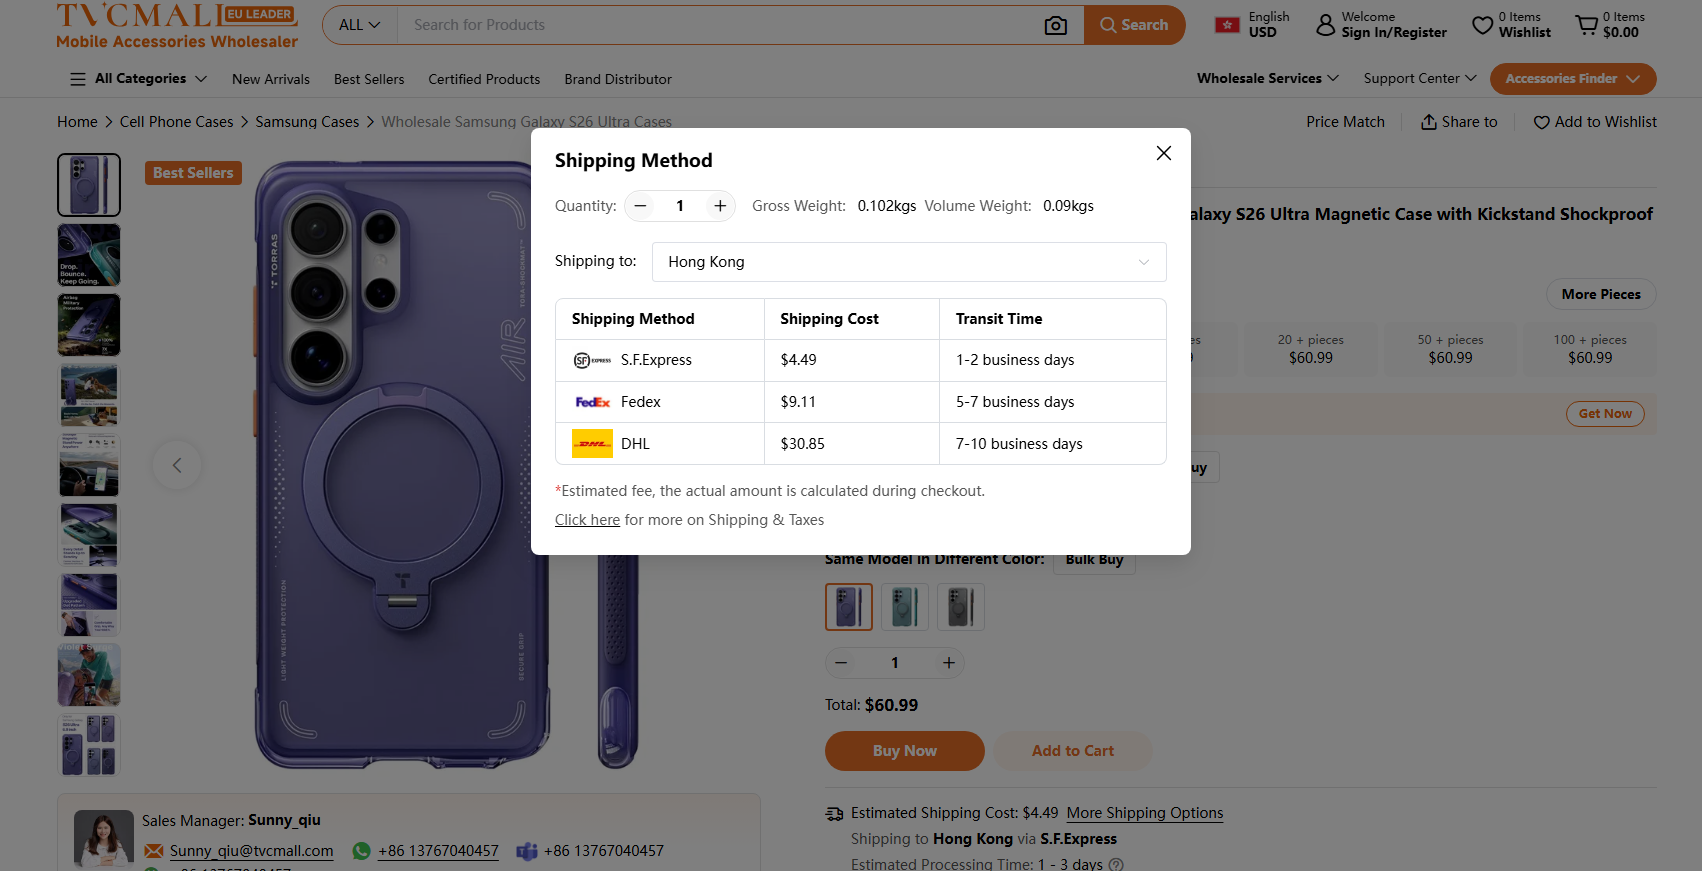Select the green case color swatch
Screen dimensions: 1702x871
[x=905, y=607]
